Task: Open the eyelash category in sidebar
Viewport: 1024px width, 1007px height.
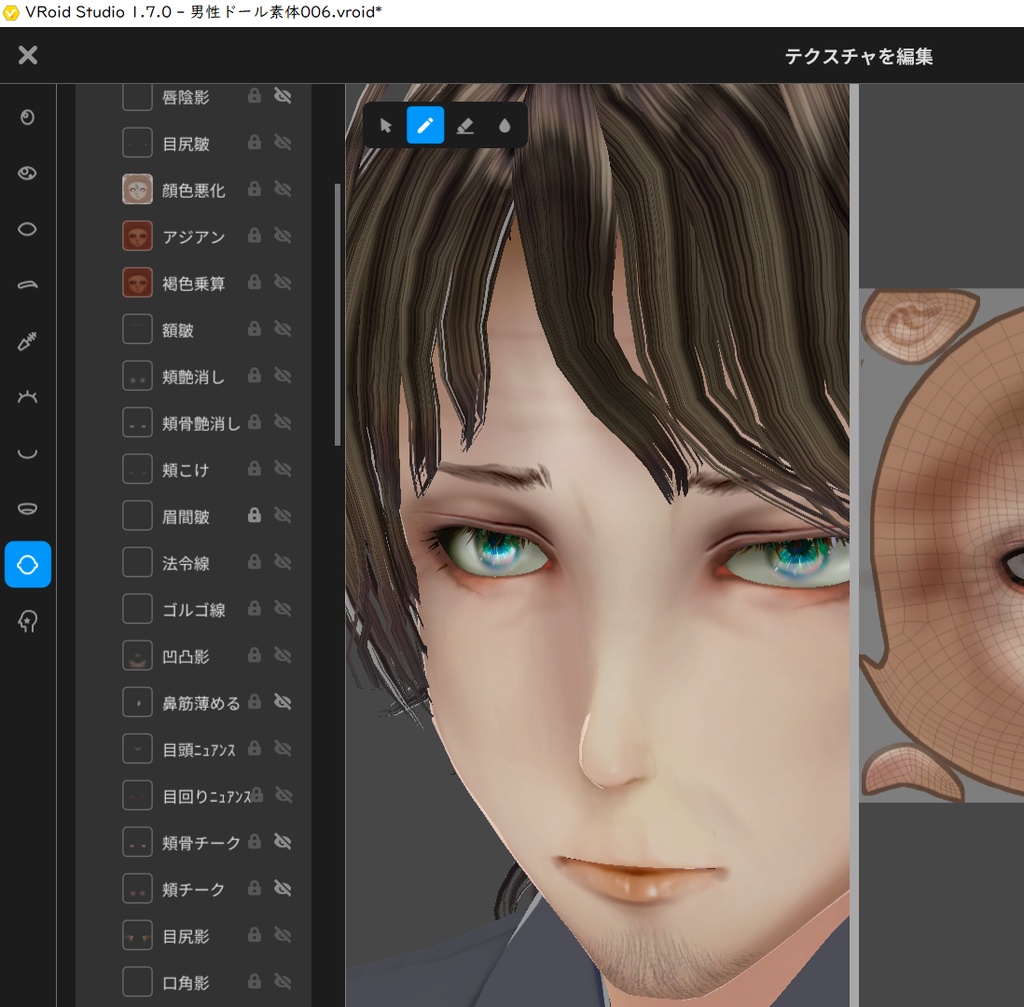Action: tap(27, 396)
